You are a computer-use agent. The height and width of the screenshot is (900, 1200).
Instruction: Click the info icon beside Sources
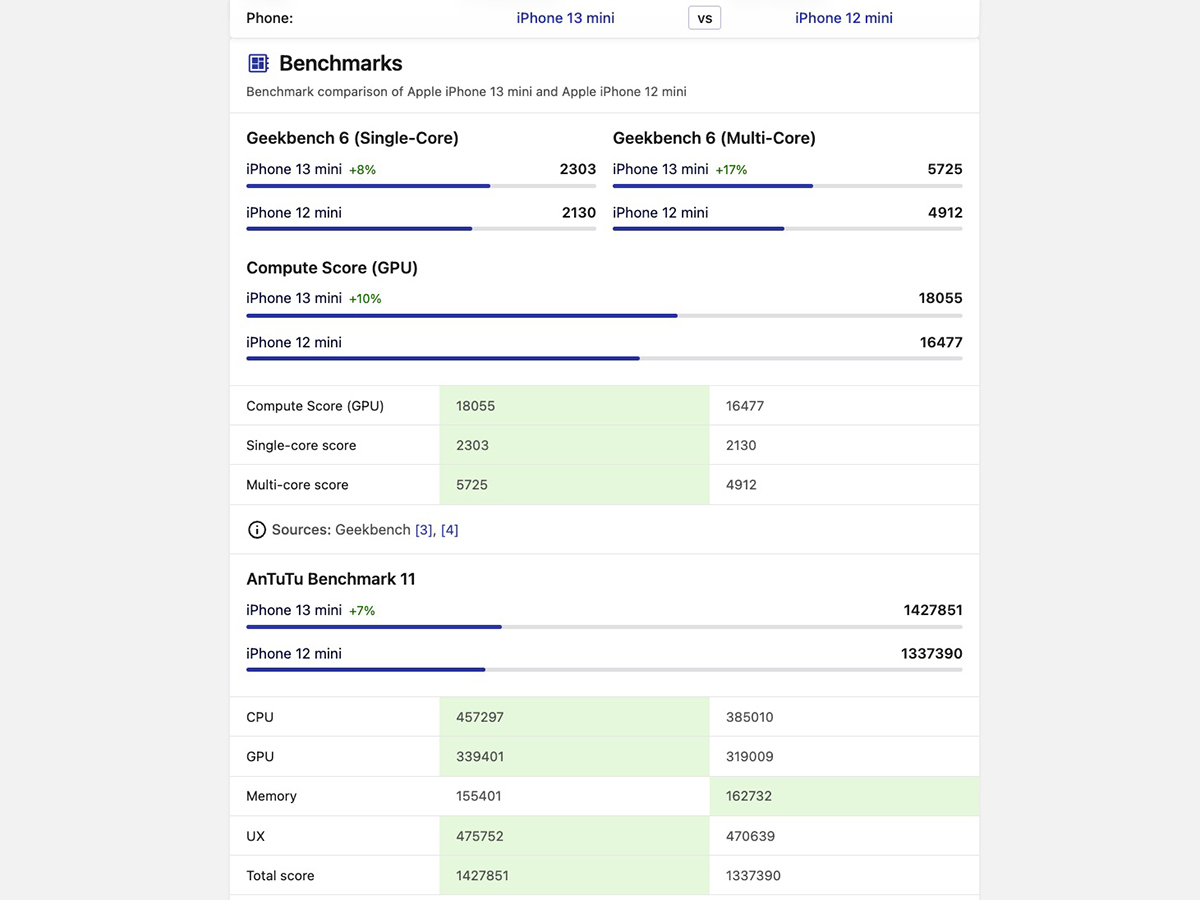pos(257,530)
